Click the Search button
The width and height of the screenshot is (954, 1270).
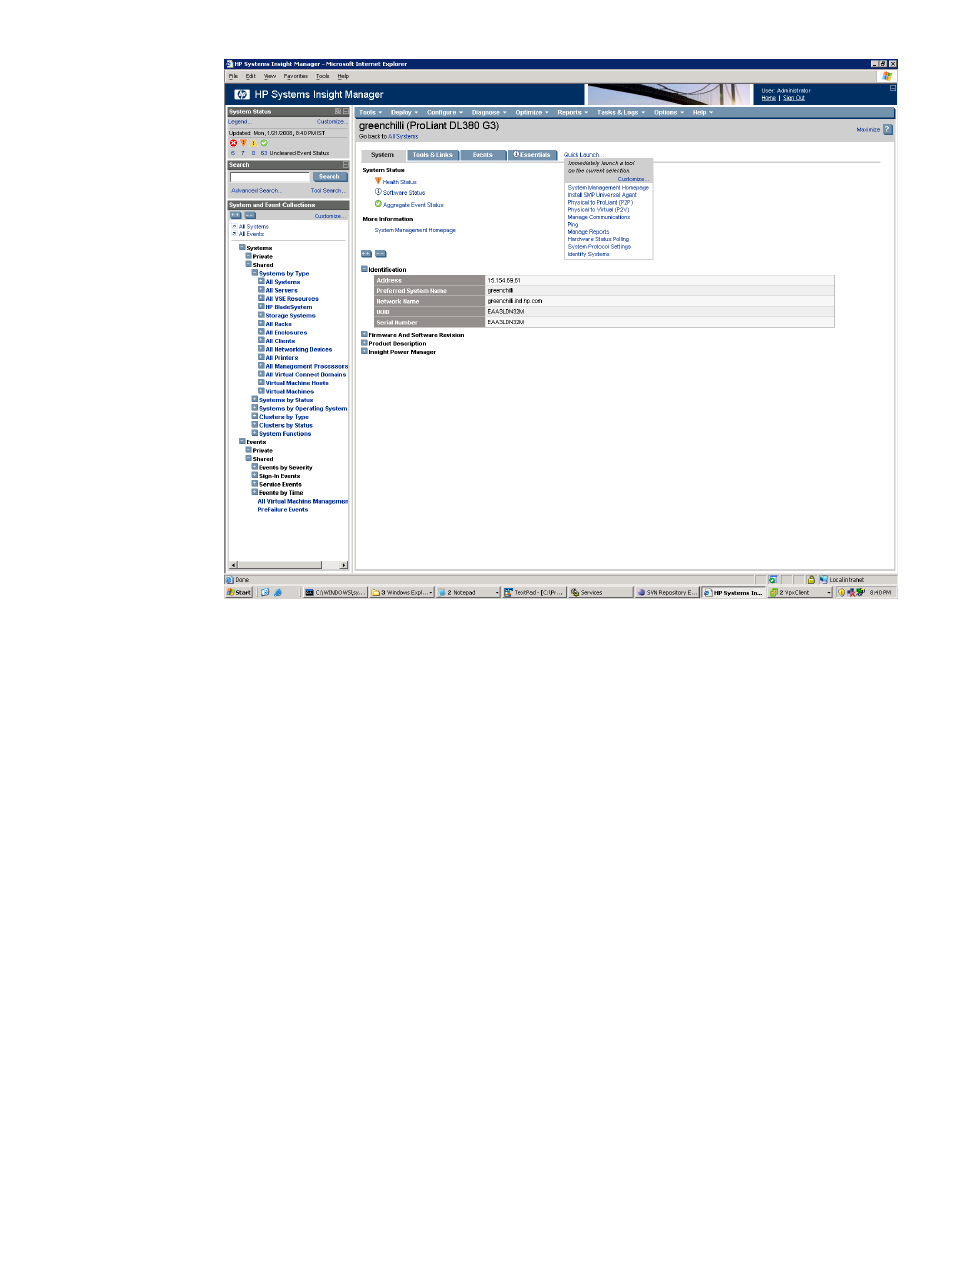(329, 177)
